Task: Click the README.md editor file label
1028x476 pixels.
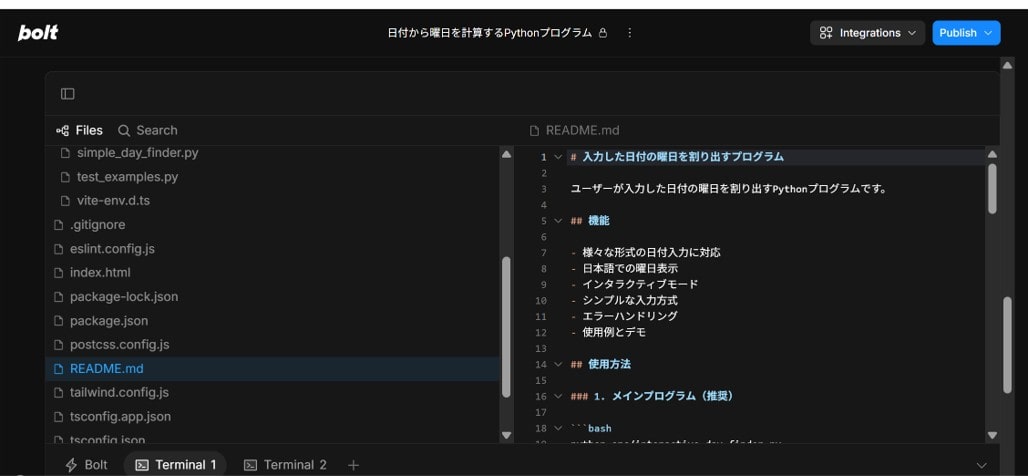Action: tap(574, 130)
